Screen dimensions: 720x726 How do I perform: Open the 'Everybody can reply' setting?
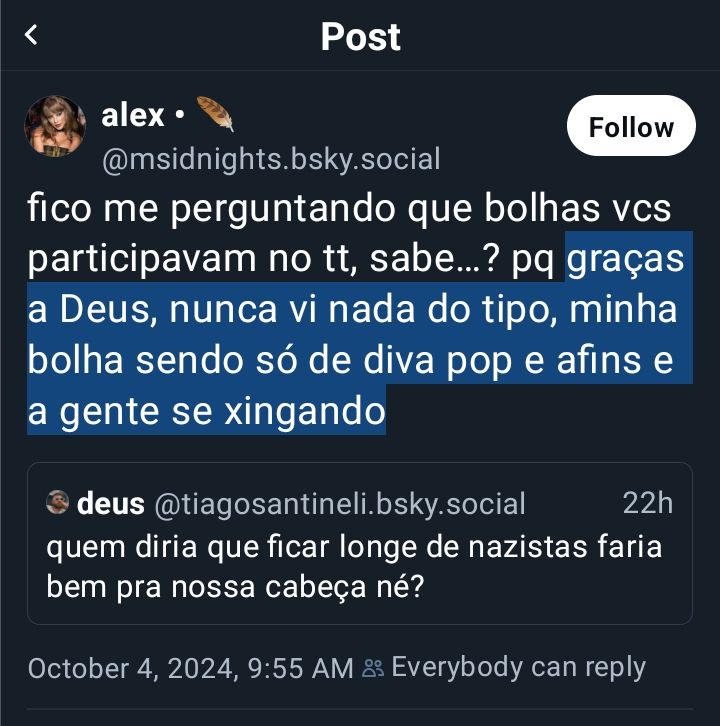518,668
